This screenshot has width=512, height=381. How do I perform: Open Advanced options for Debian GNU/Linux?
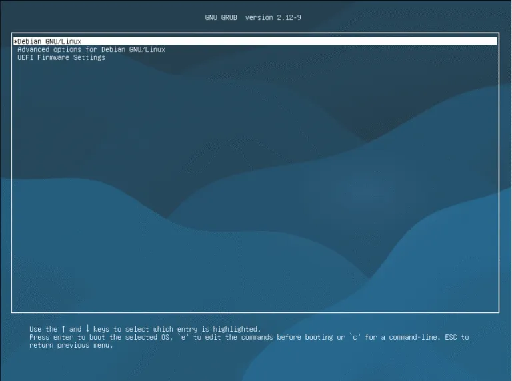click(91, 50)
